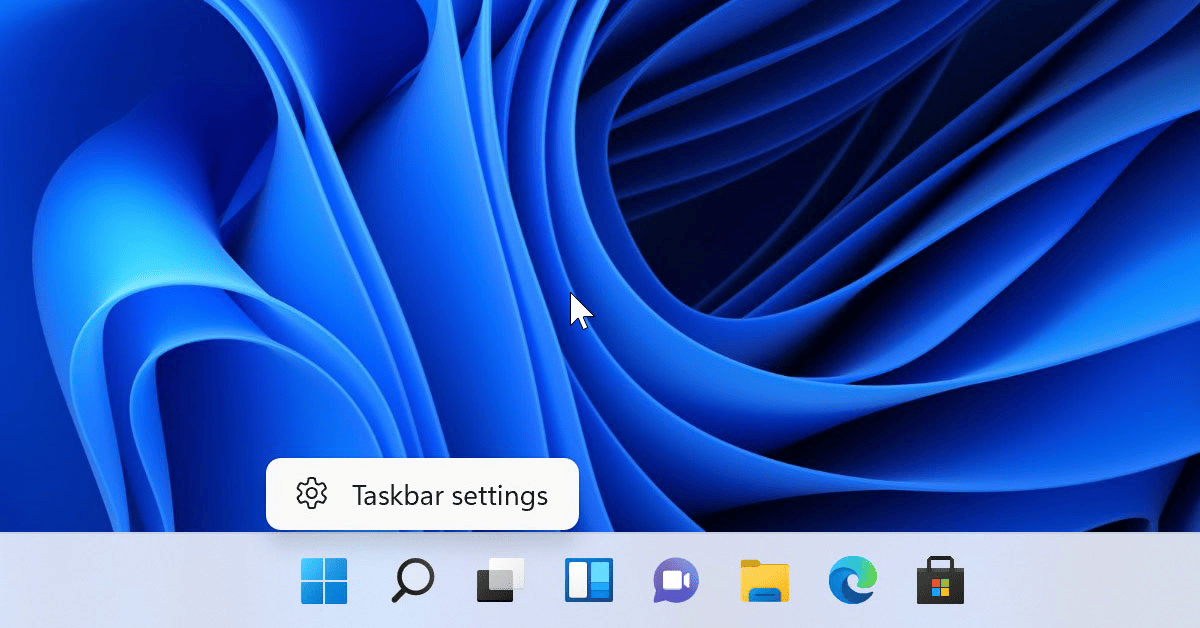Image resolution: width=1200 pixels, height=628 pixels.
Task: Open the Windows Start menu
Action: tap(324, 581)
